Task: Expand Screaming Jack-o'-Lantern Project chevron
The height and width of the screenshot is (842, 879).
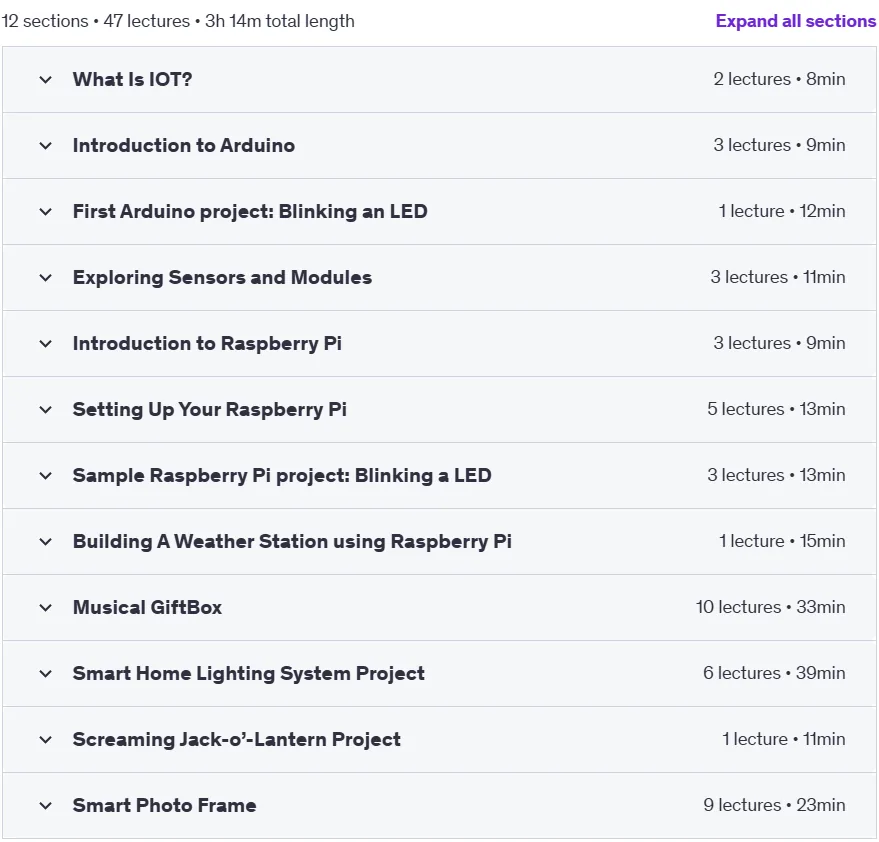Action: 46,740
